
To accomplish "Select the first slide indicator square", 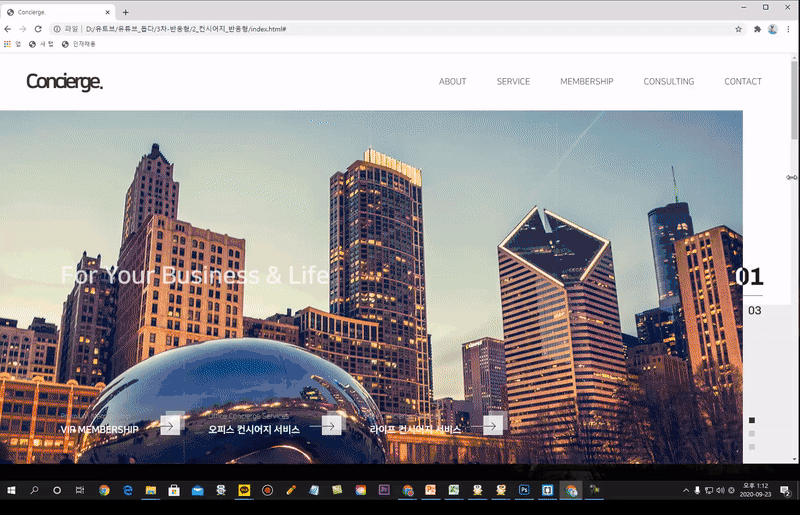I will [752, 421].
